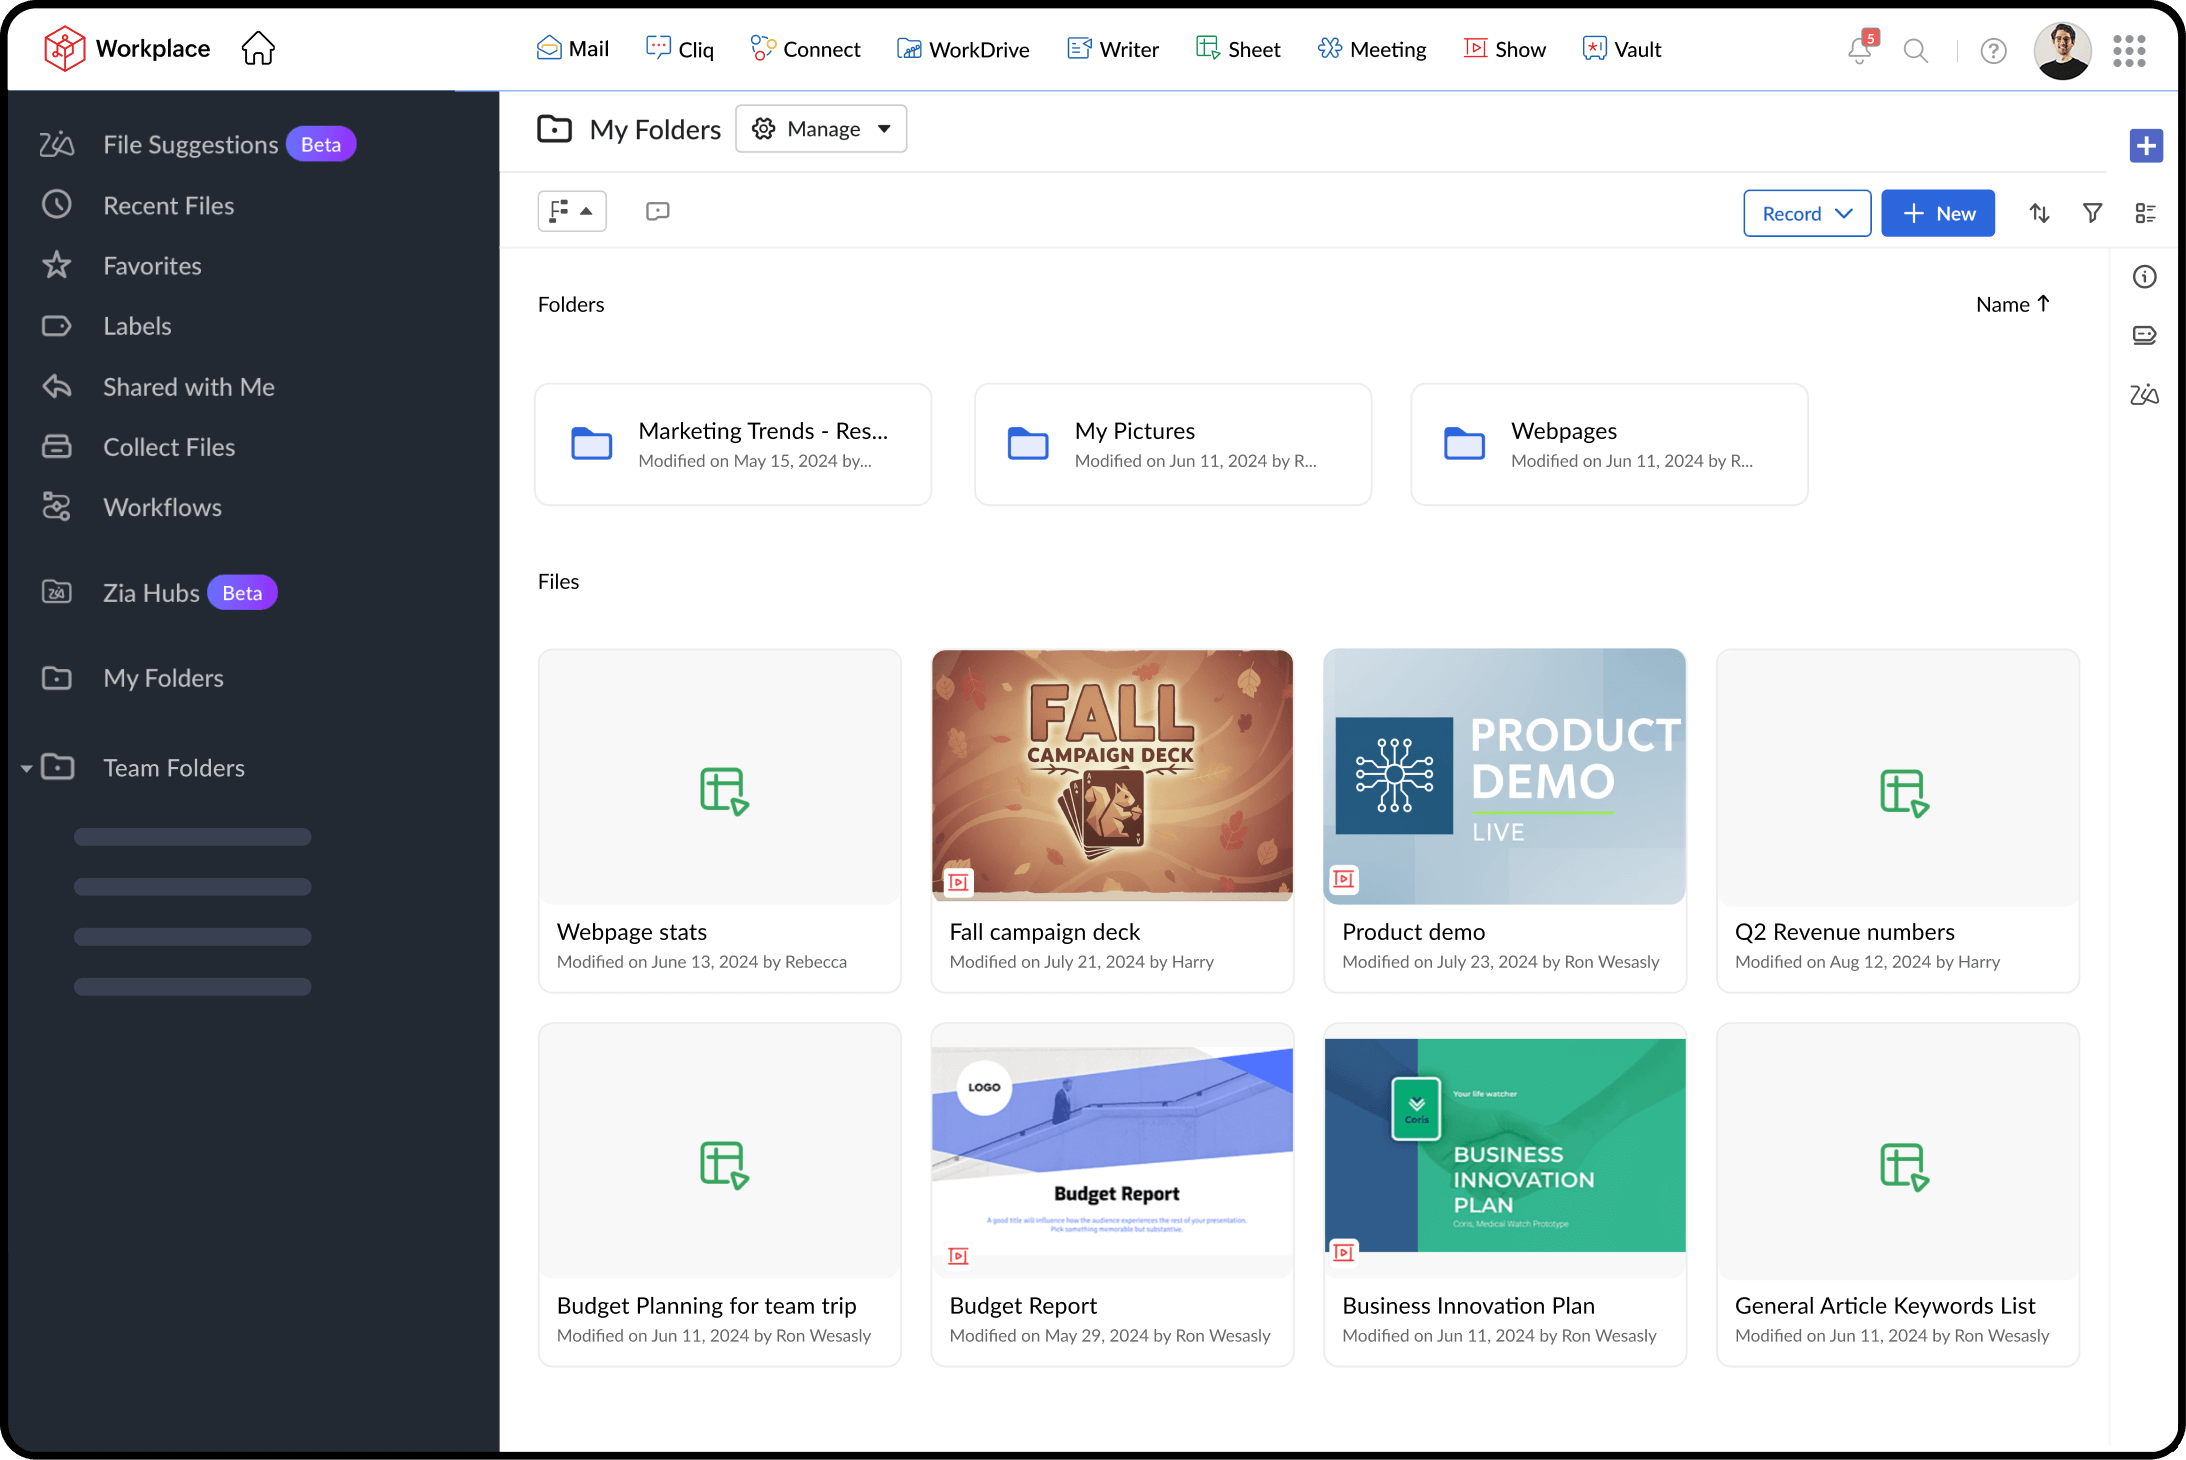Image resolution: width=2186 pixels, height=1460 pixels.
Task: Open WorkDrive from the top navigation
Action: (x=962, y=48)
